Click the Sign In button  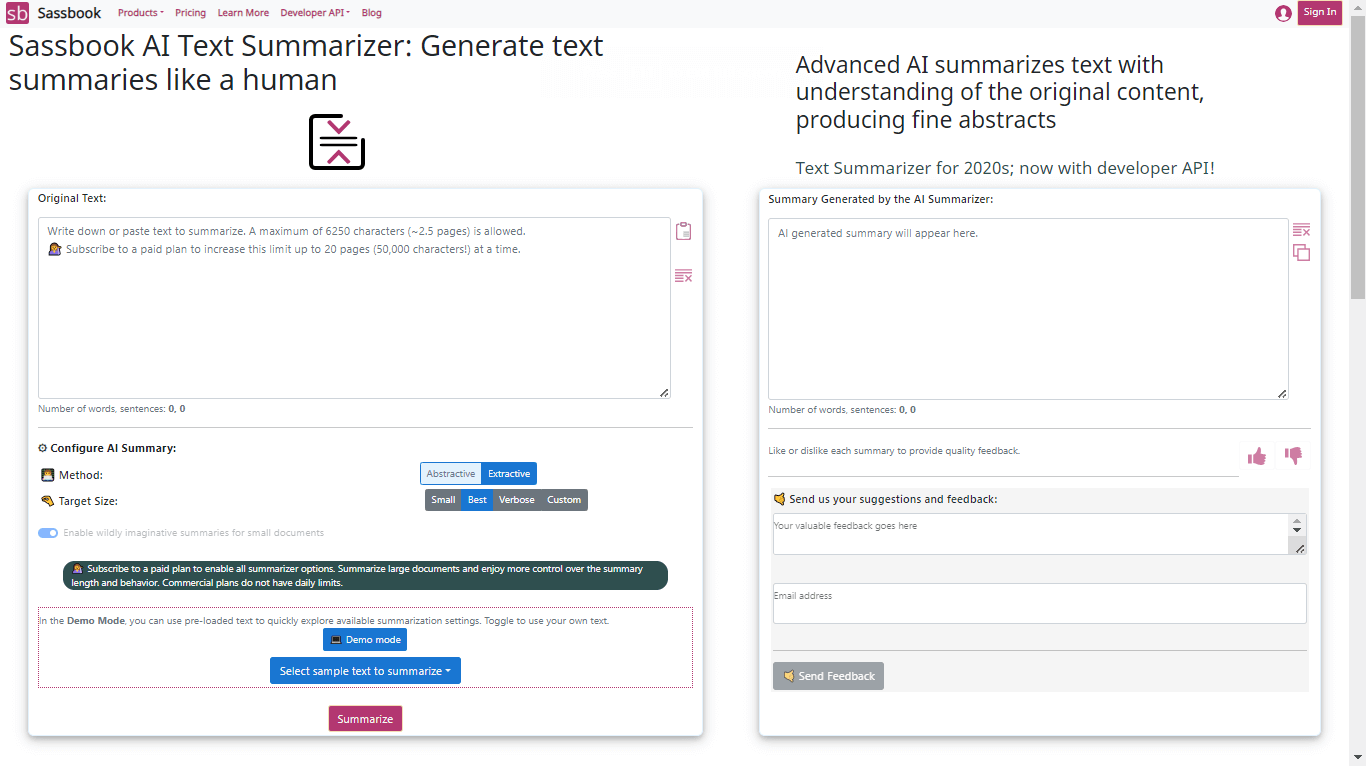(1319, 13)
